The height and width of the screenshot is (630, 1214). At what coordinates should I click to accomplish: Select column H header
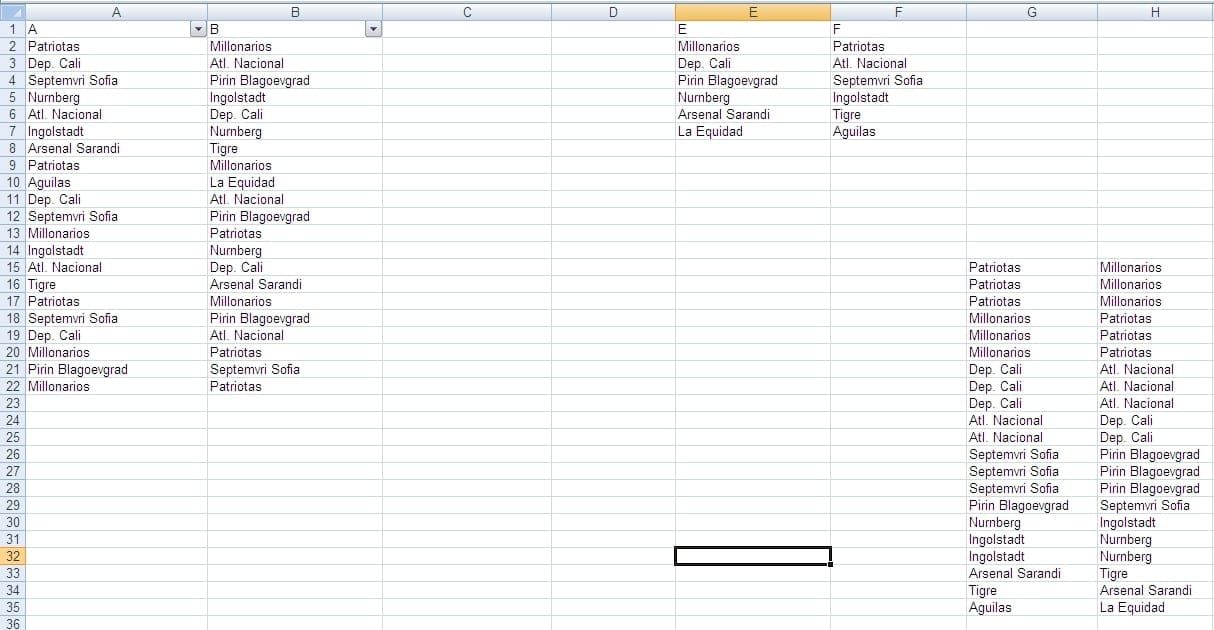tap(1155, 12)
